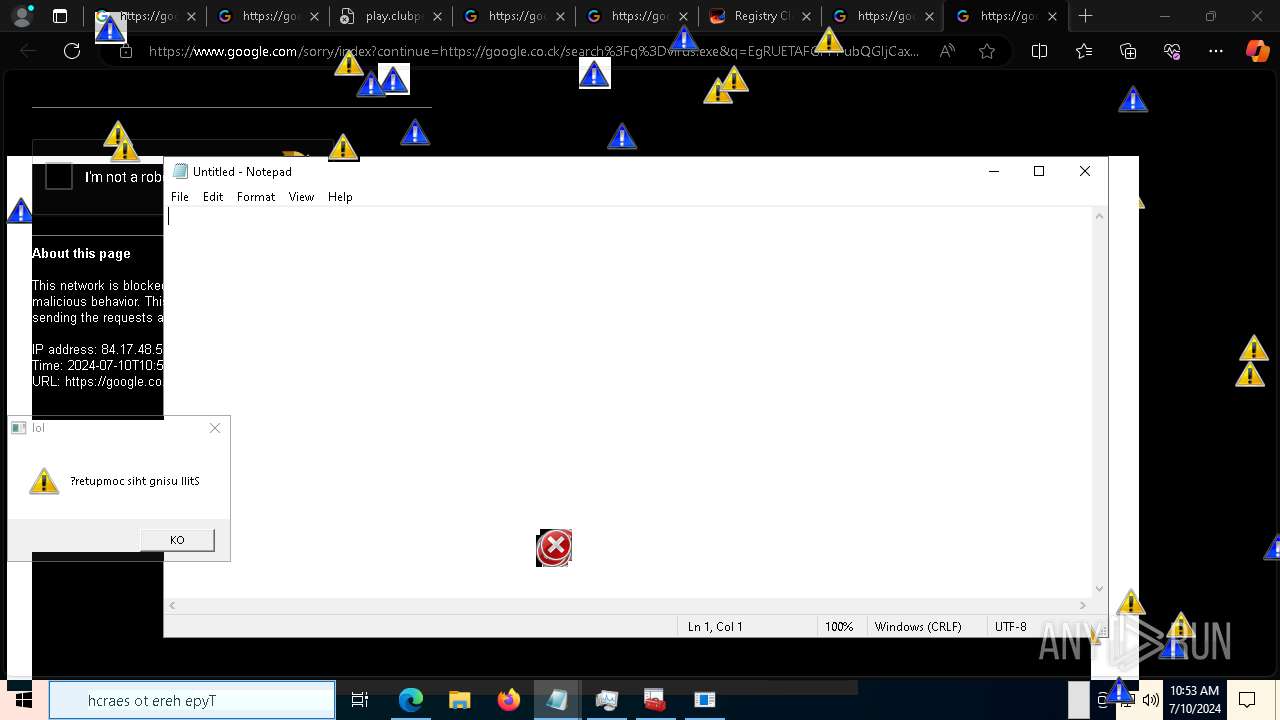
Task: Click the About this page heading
Action: 81,254
